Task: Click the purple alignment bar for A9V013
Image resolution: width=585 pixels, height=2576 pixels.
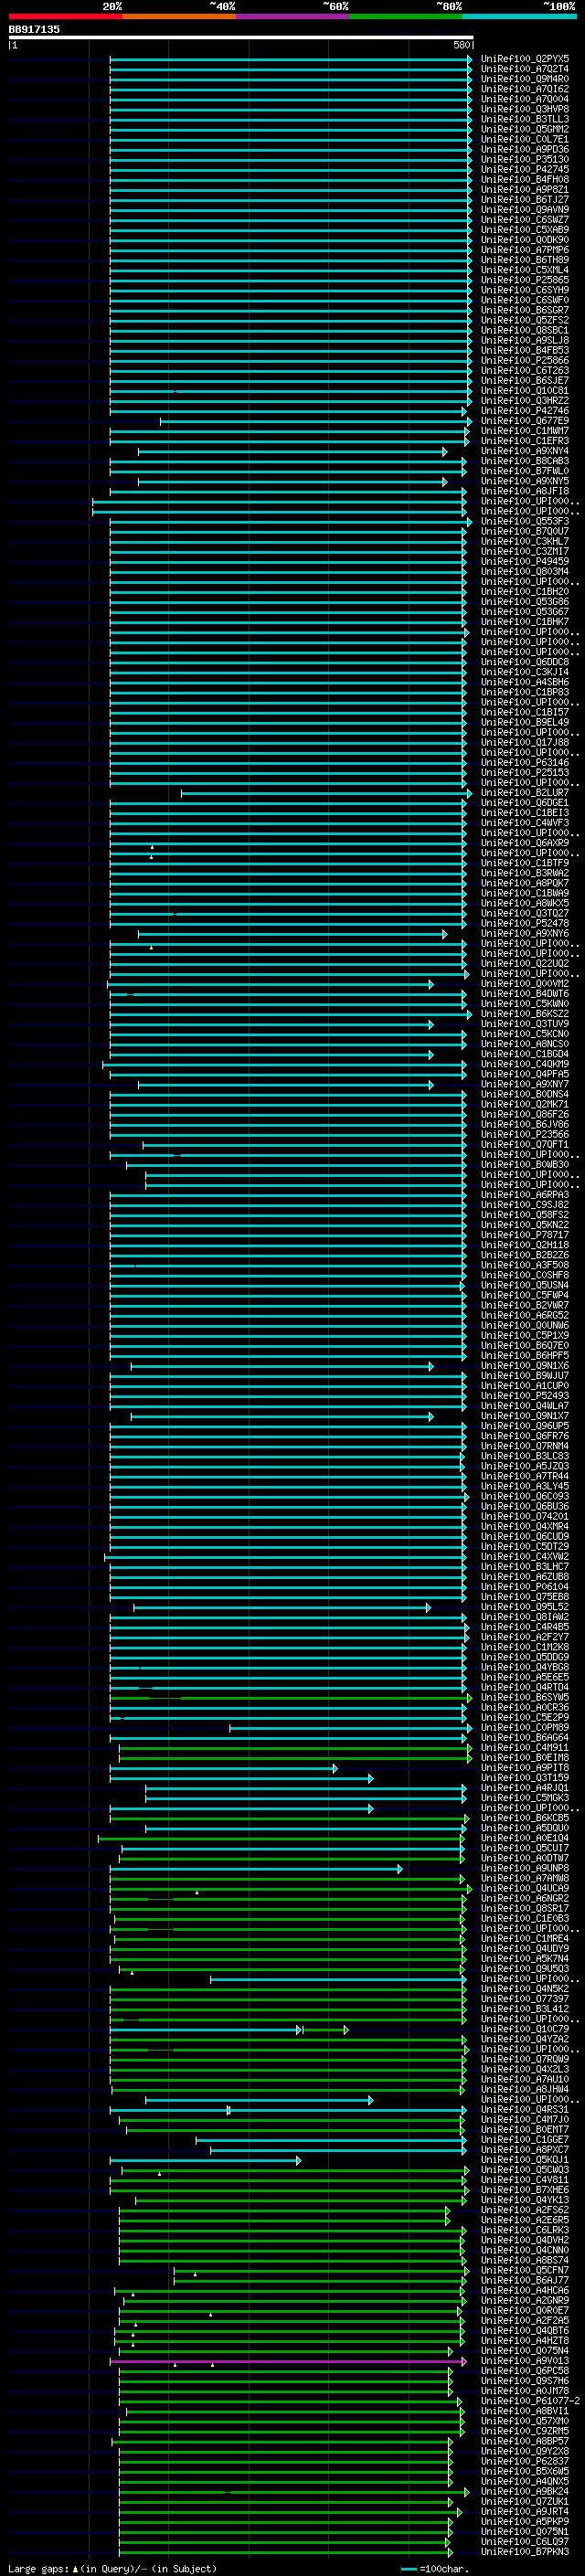Action: [x=288, y=2362]
